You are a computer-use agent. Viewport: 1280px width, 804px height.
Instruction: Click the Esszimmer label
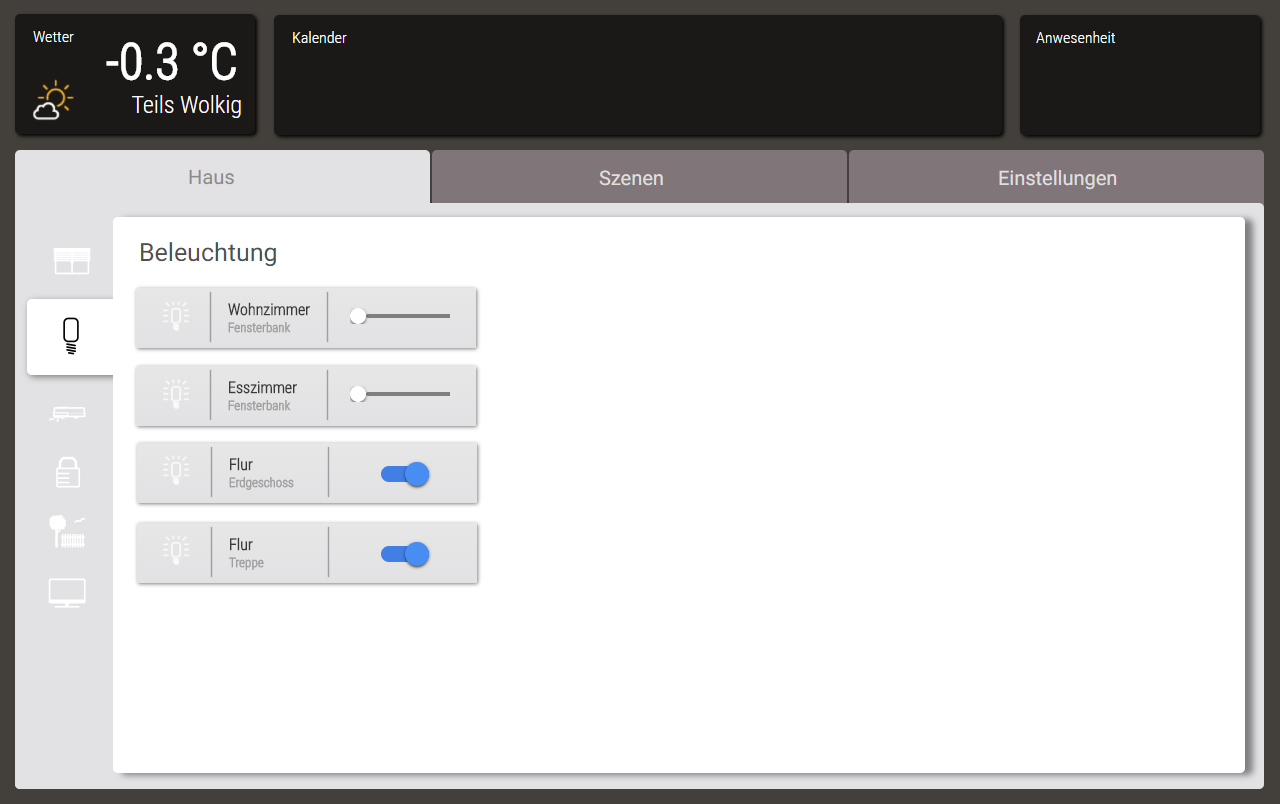point(262,388)
